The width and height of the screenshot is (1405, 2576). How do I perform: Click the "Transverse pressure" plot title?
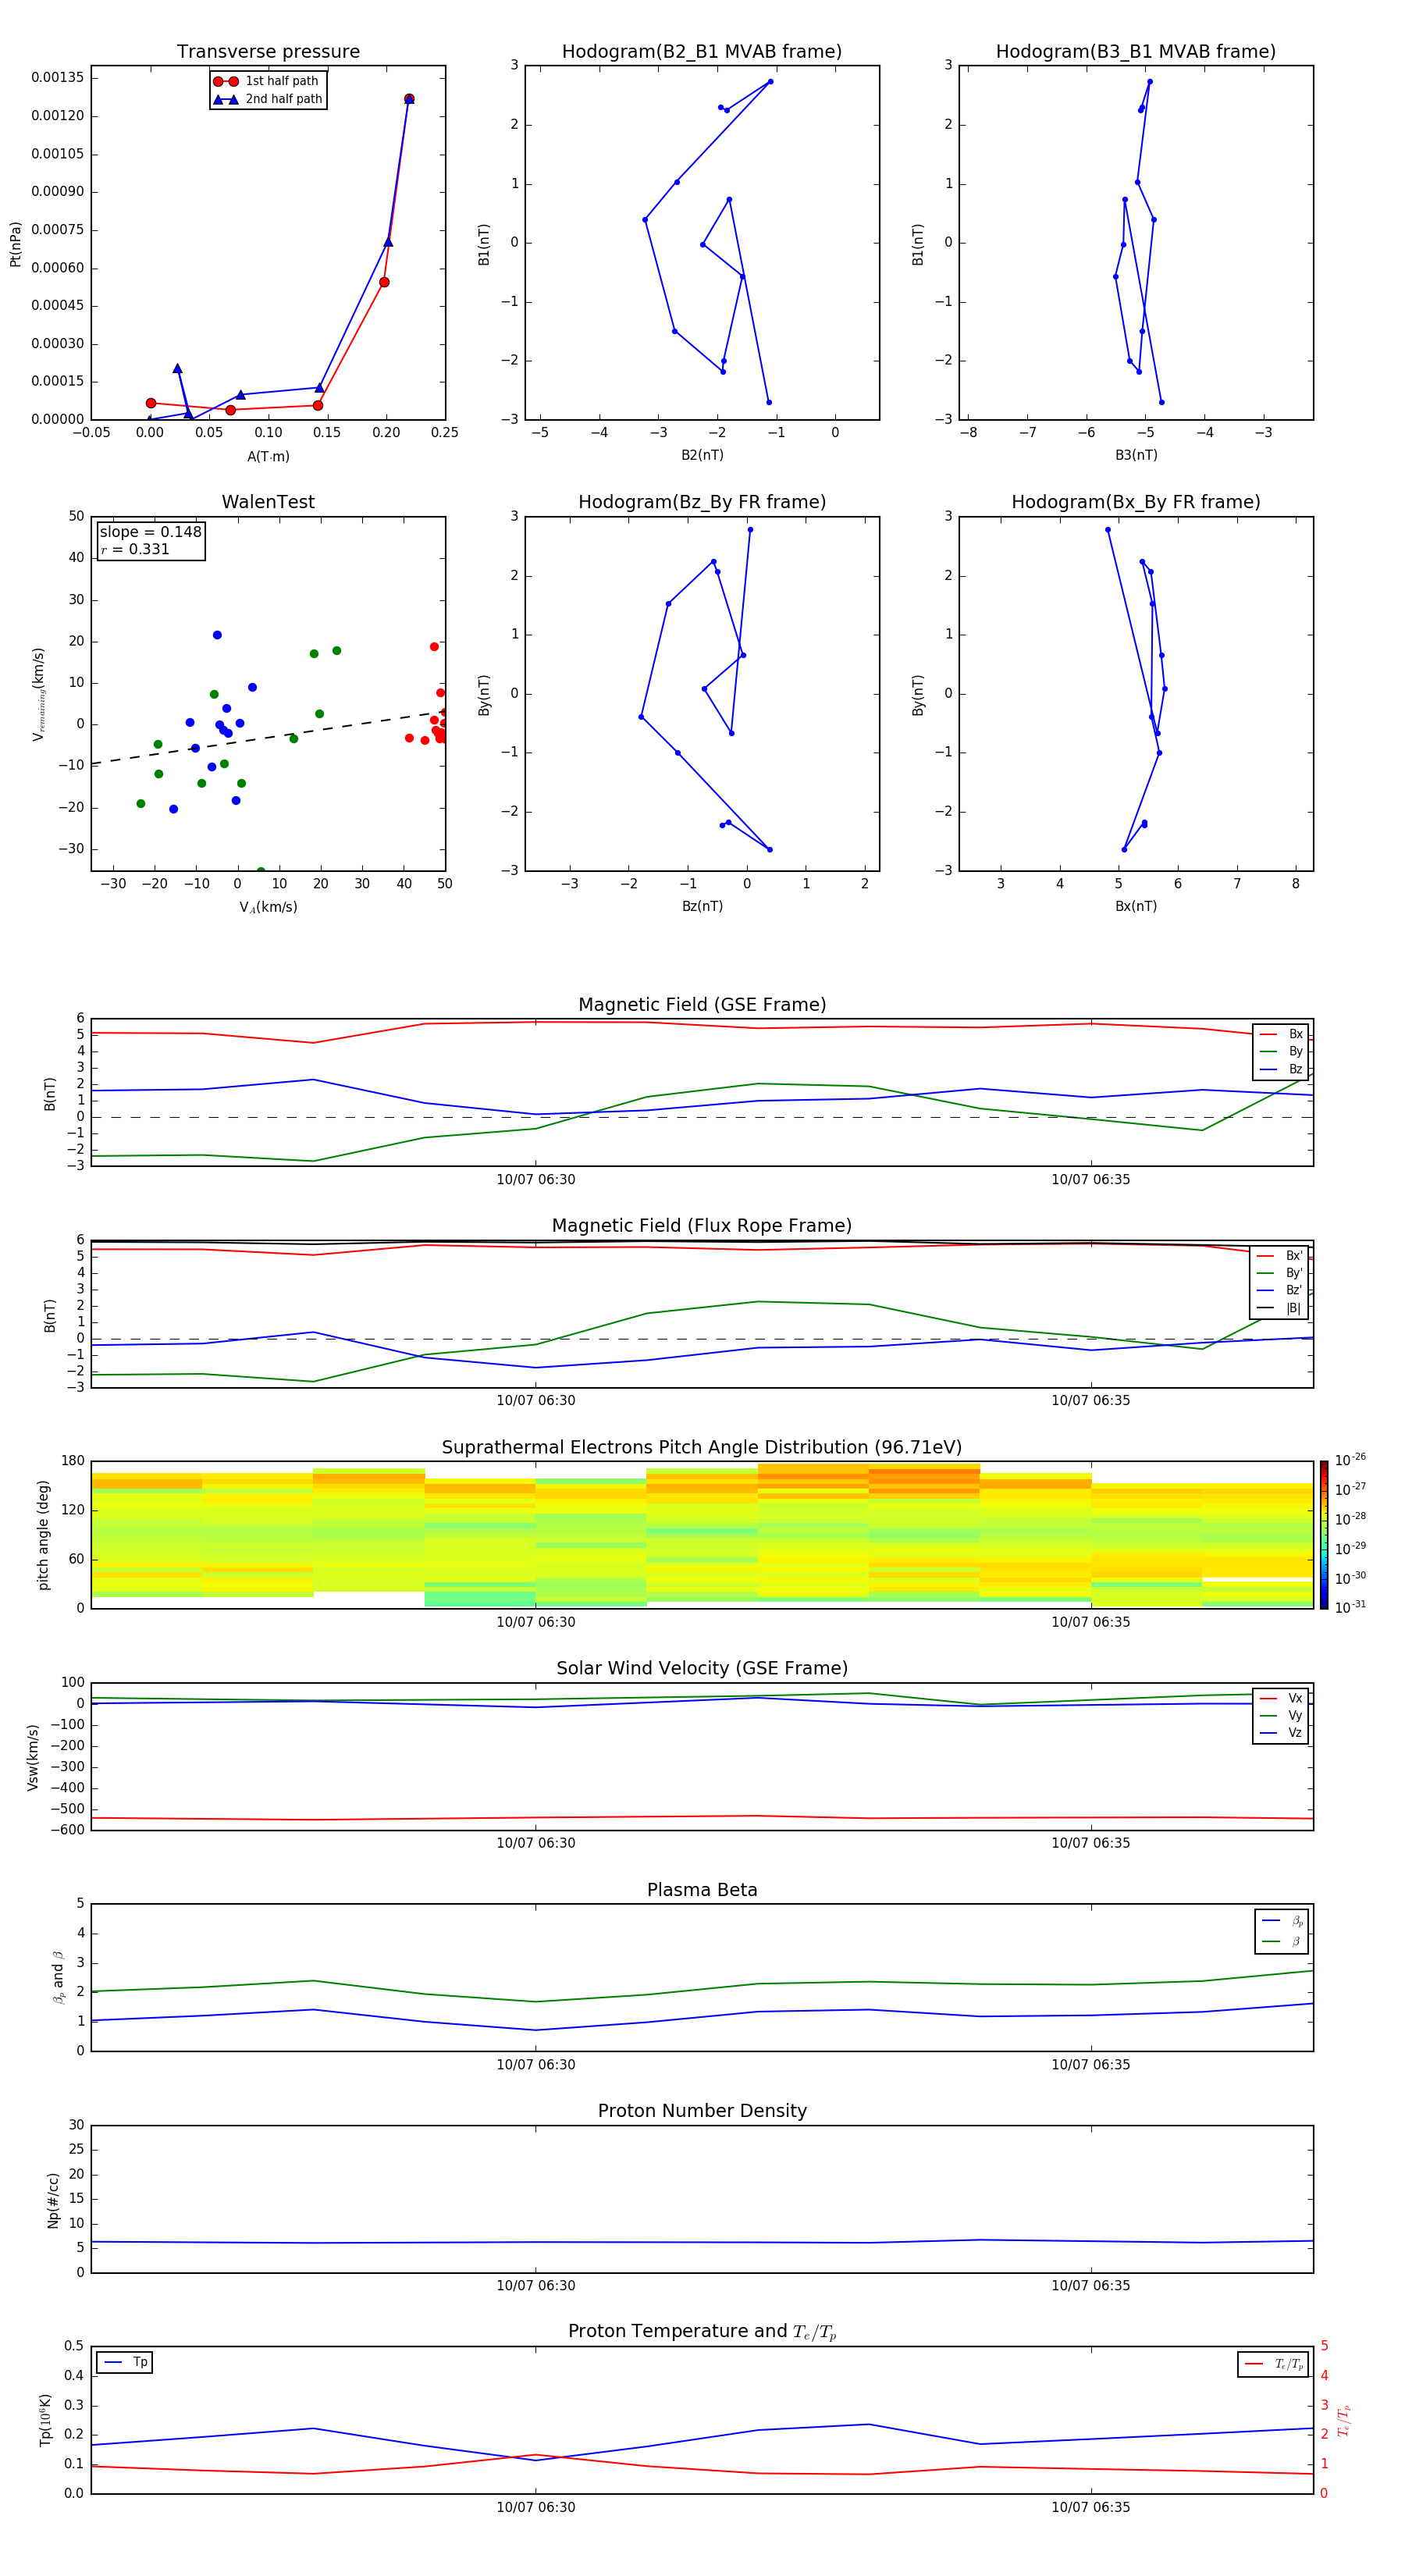click(268, 52)
